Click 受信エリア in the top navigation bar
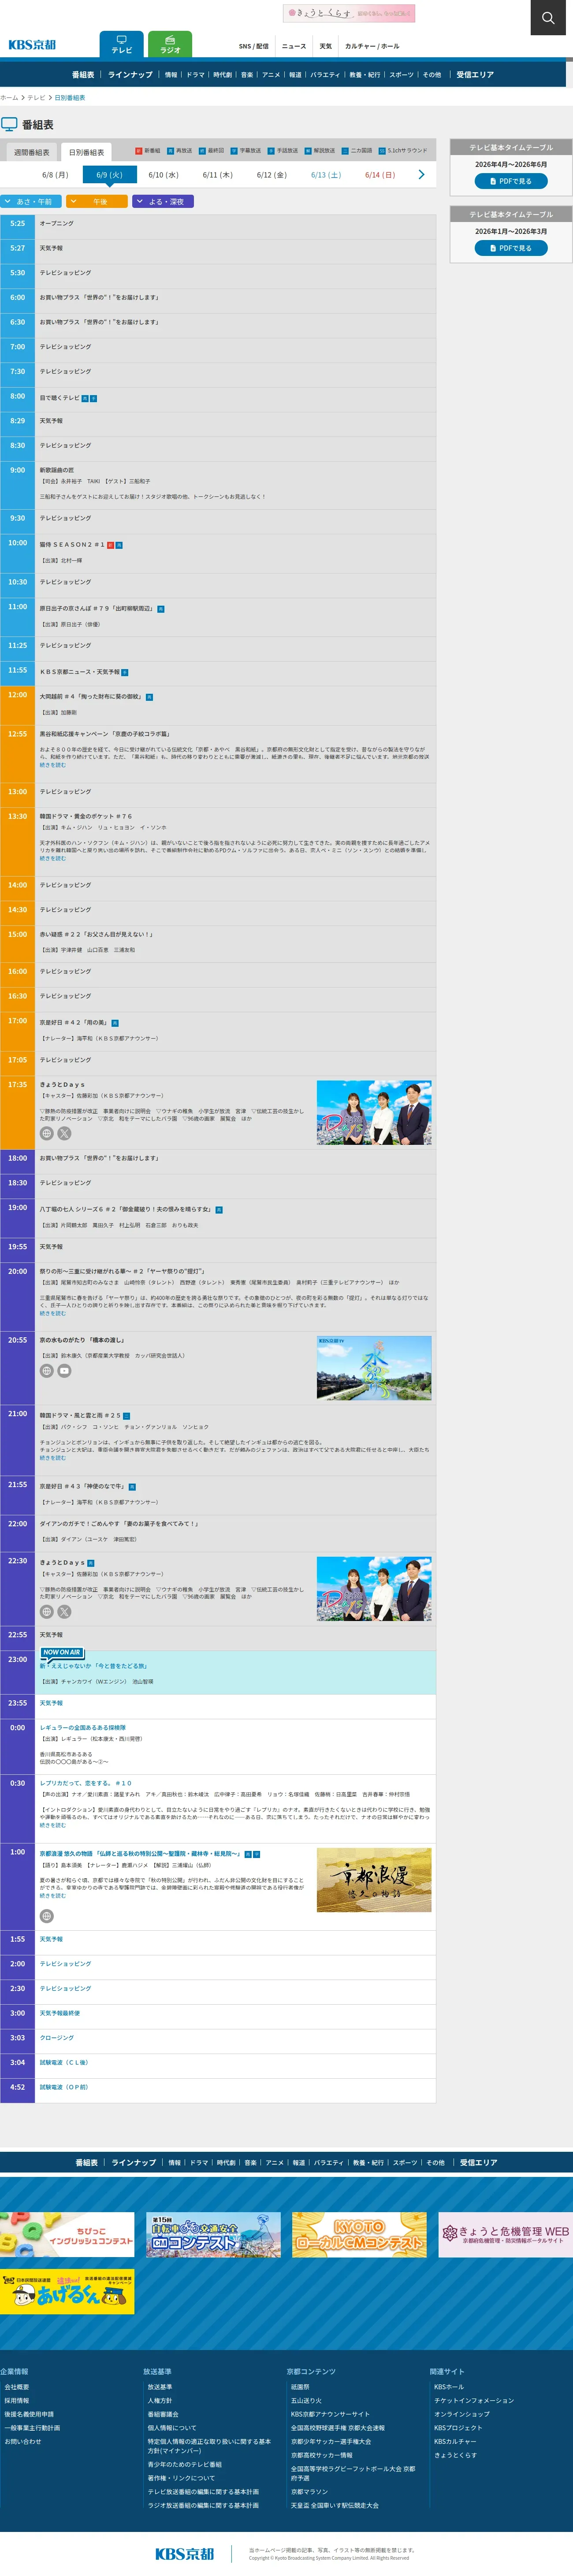Screen dimensions: 573x2576 [475, 75]
